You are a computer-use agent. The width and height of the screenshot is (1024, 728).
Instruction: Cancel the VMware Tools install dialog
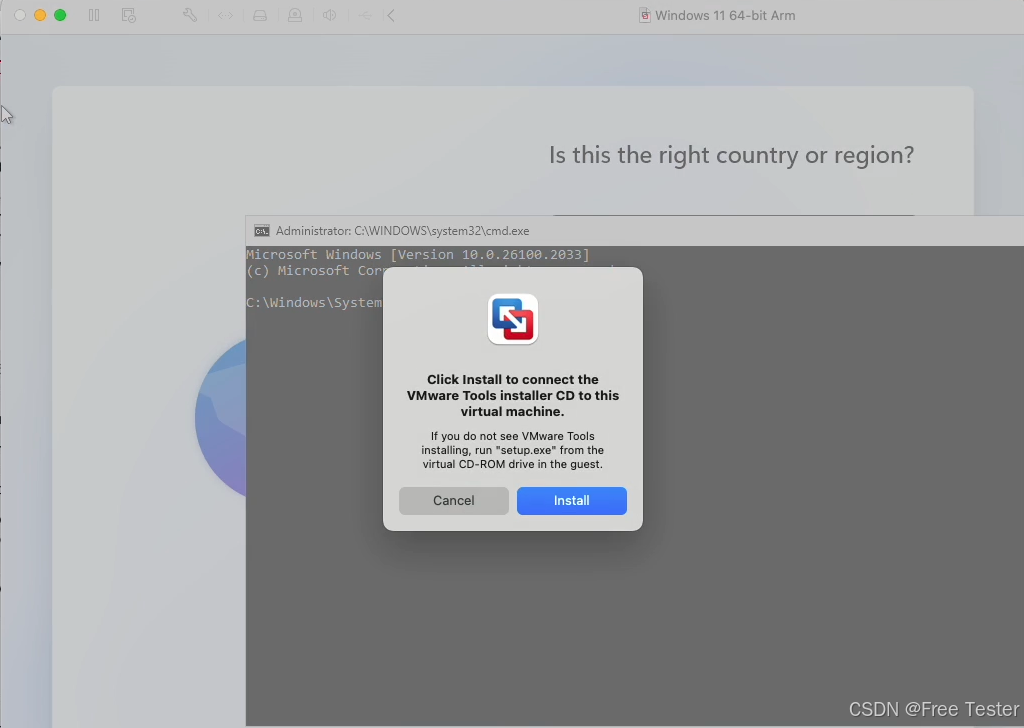click(454, 501)
